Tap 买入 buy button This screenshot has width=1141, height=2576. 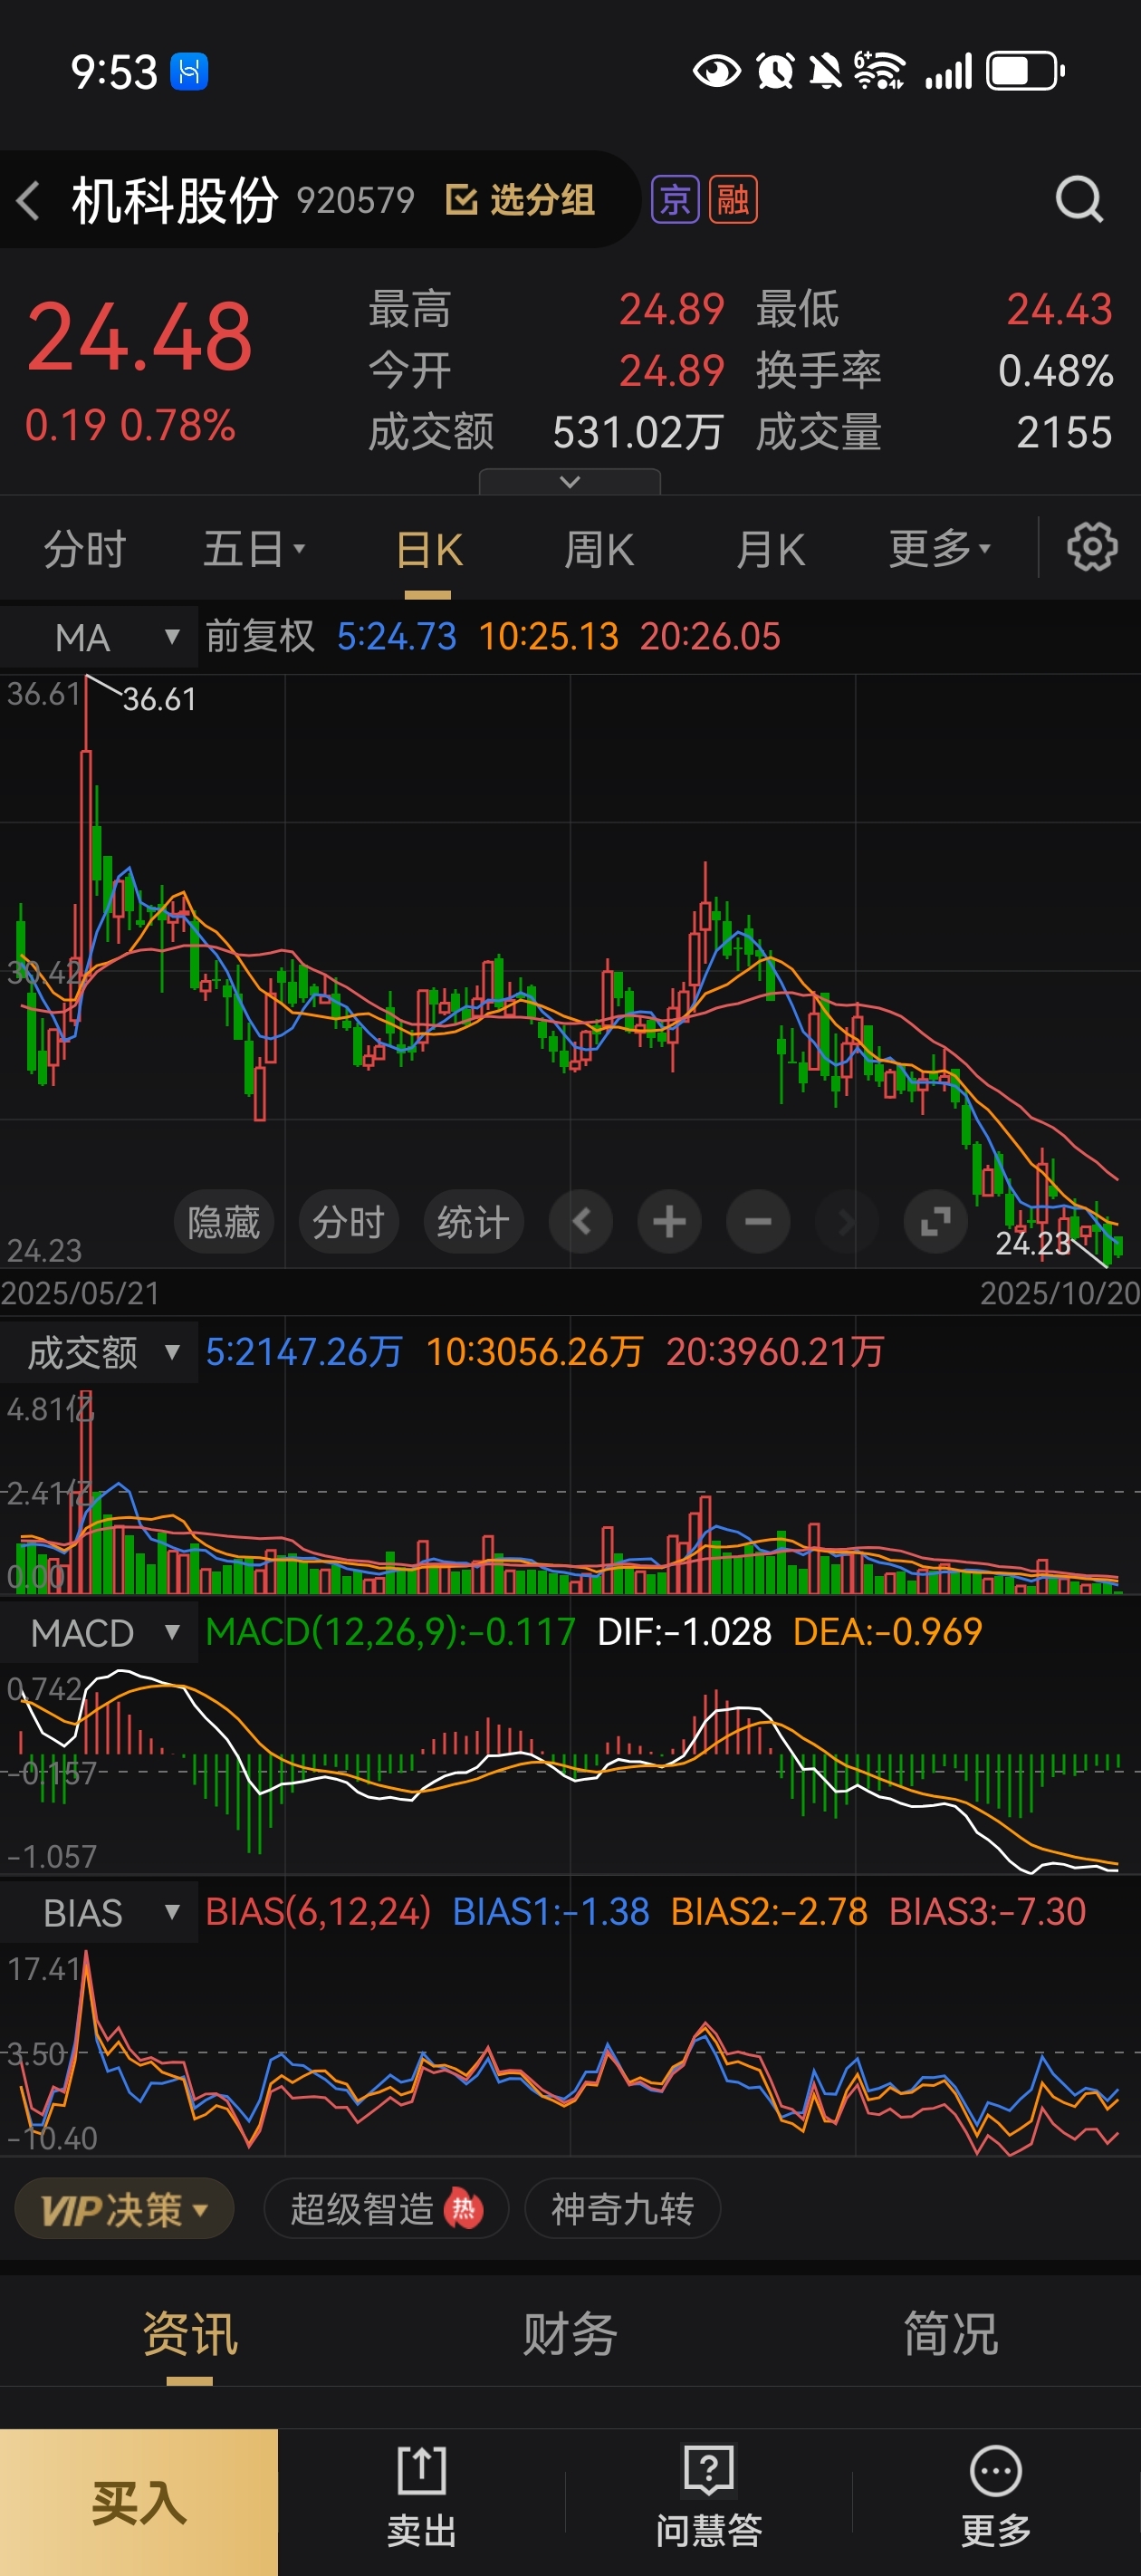pyautogui.click(x=139, y=2502)
